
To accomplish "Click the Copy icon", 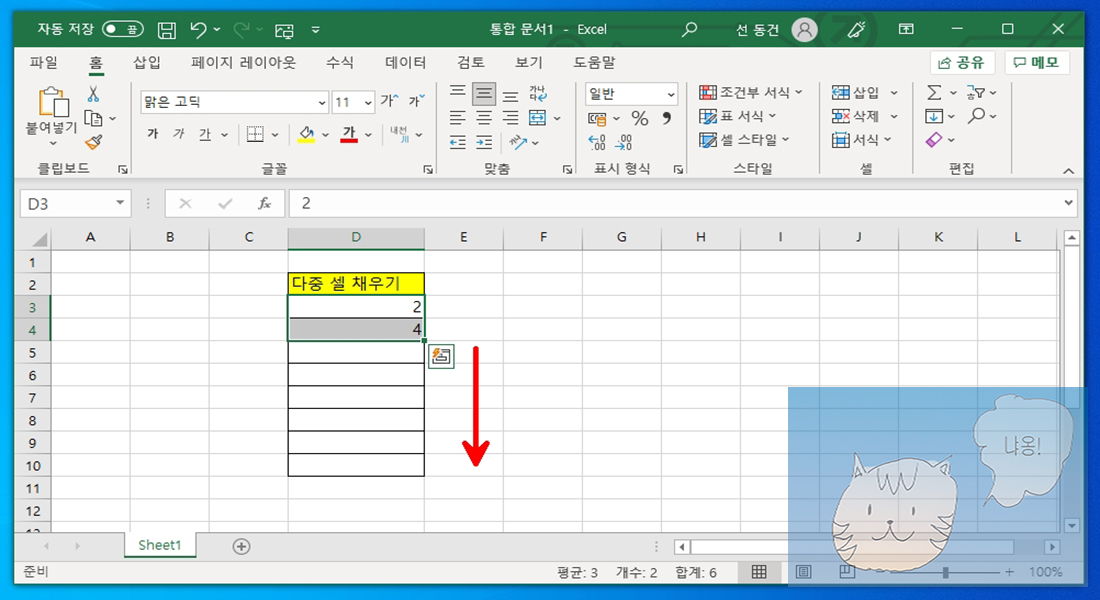I will [93, 118].
